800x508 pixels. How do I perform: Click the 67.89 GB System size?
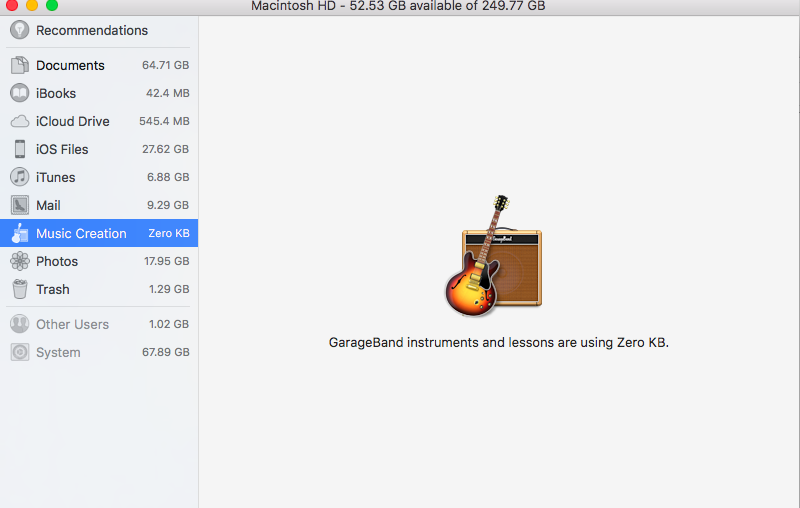[x=165, y=352]
